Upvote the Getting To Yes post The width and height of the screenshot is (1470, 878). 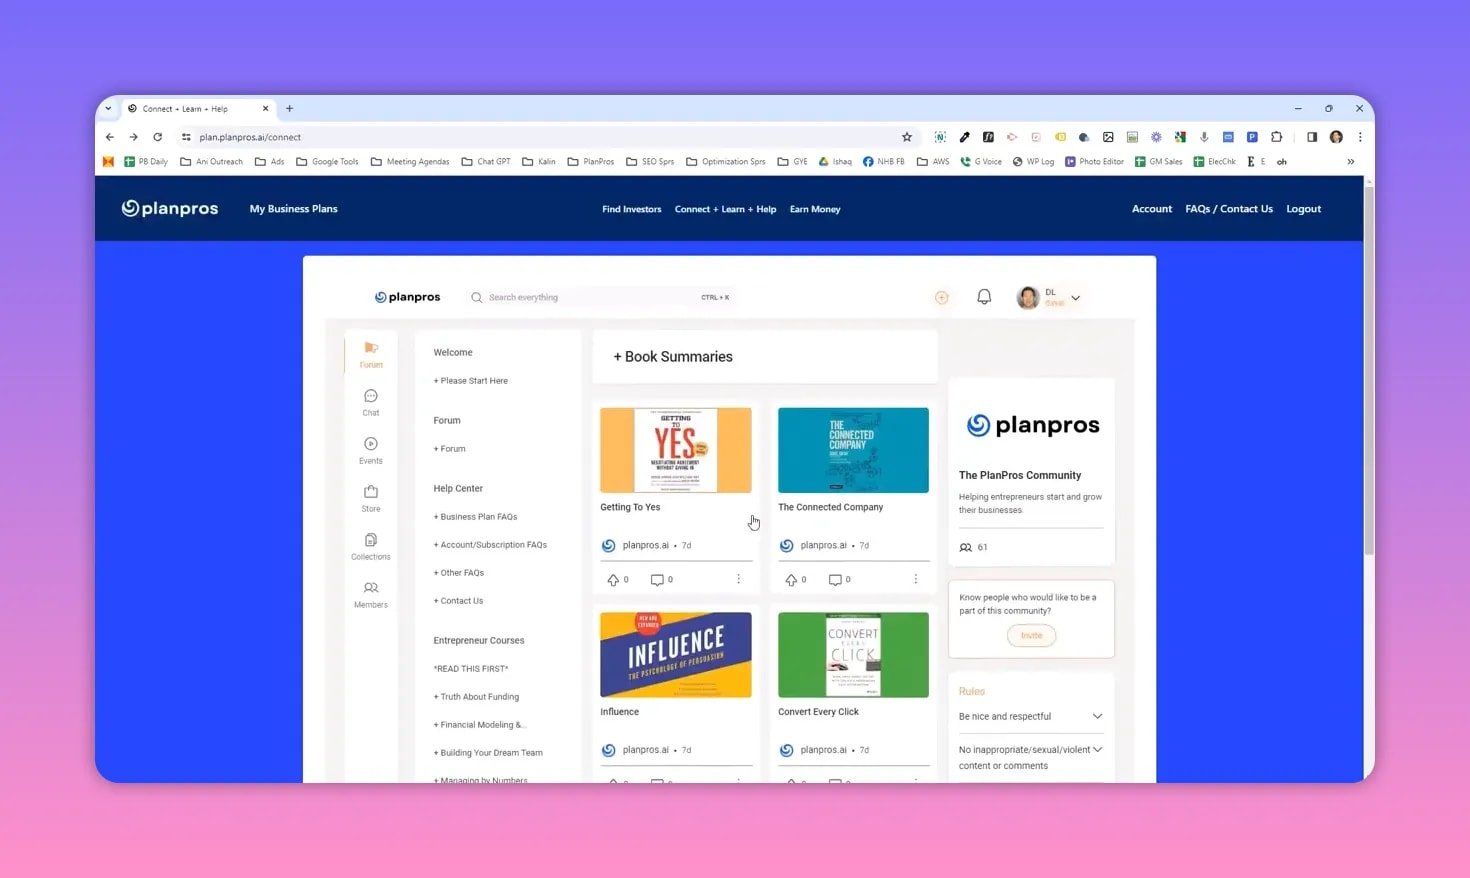coord(613,579)
